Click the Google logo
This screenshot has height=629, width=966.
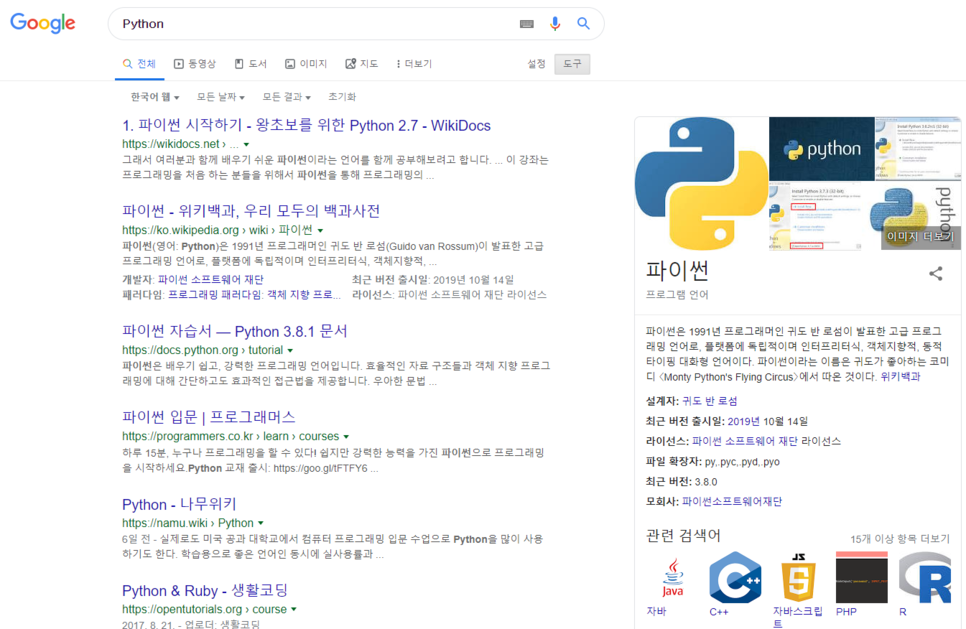pyautogui.click(x=43, y=23)
